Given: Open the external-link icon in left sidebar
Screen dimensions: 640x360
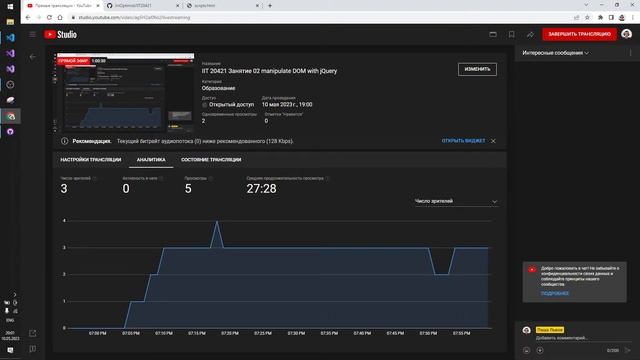Looking at the screenshot, I should pos(33,333).
